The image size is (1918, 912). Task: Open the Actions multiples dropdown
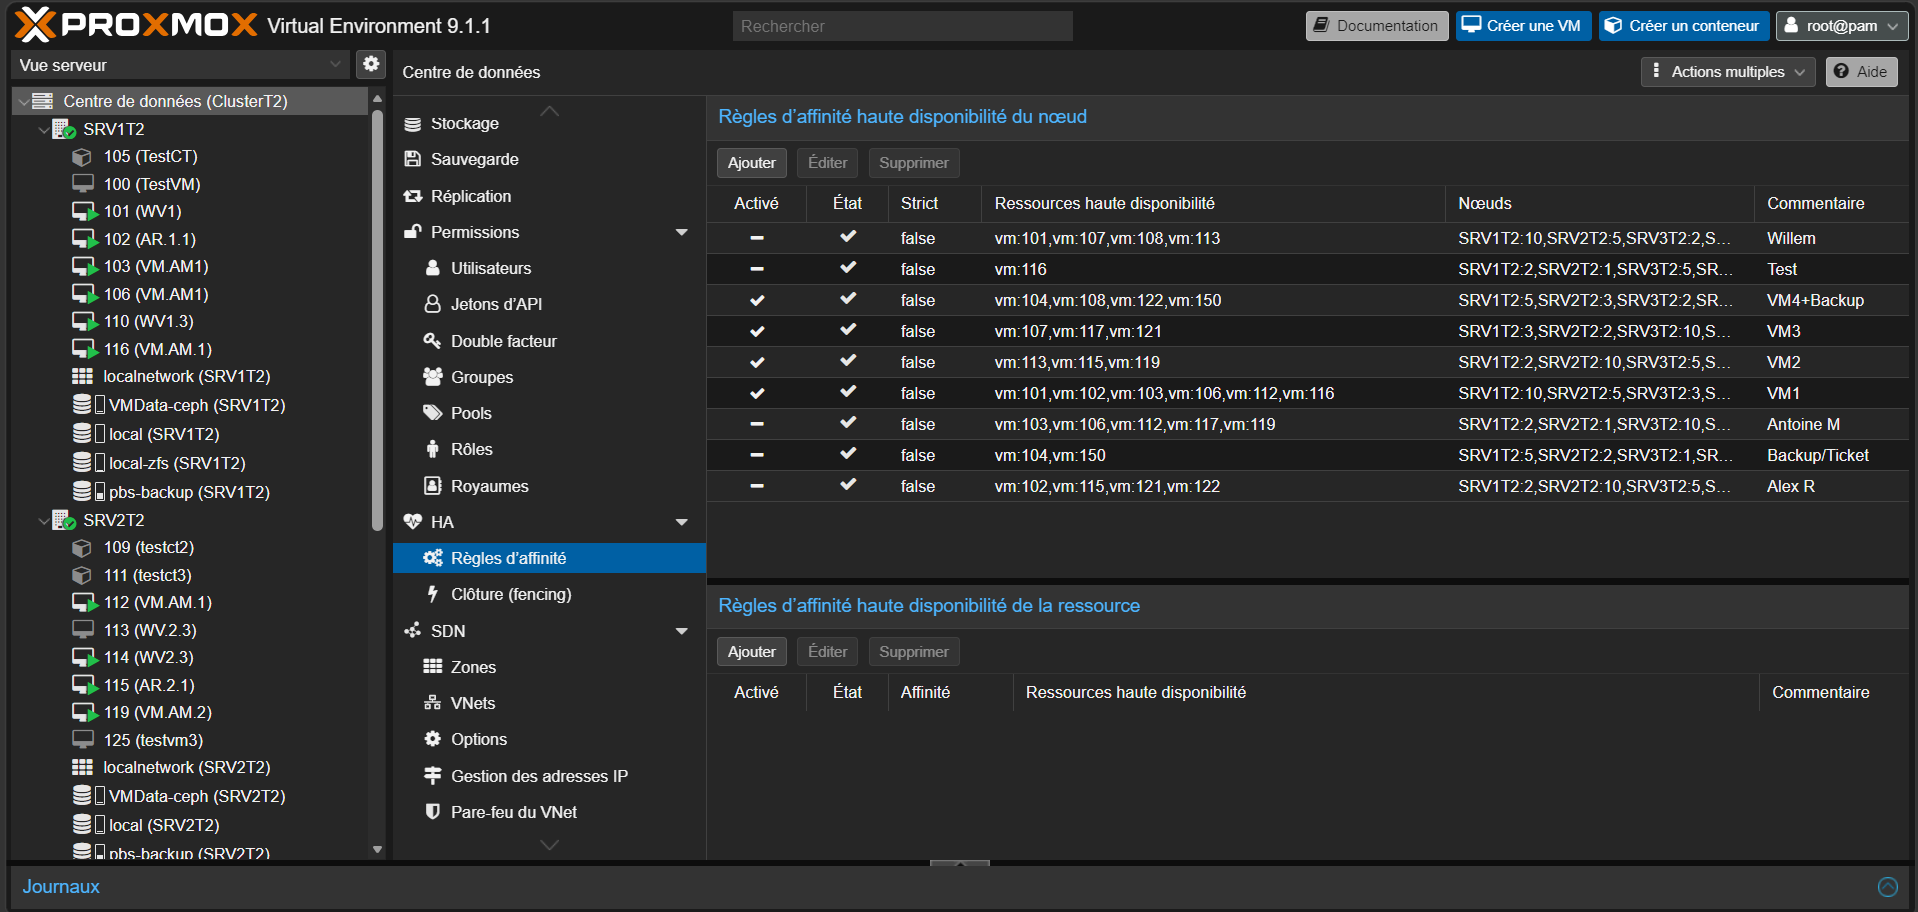pyautogui.click(x=1728, y=72)
